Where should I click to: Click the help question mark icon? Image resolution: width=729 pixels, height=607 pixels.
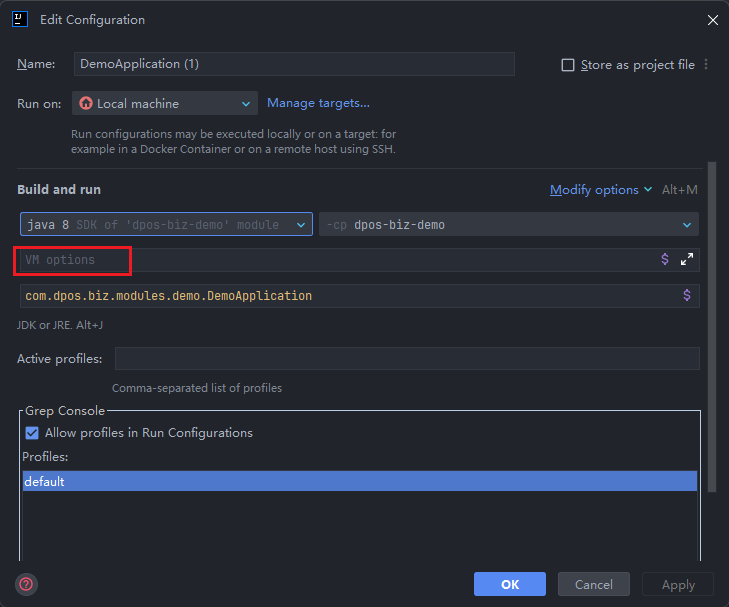(26, 584)
